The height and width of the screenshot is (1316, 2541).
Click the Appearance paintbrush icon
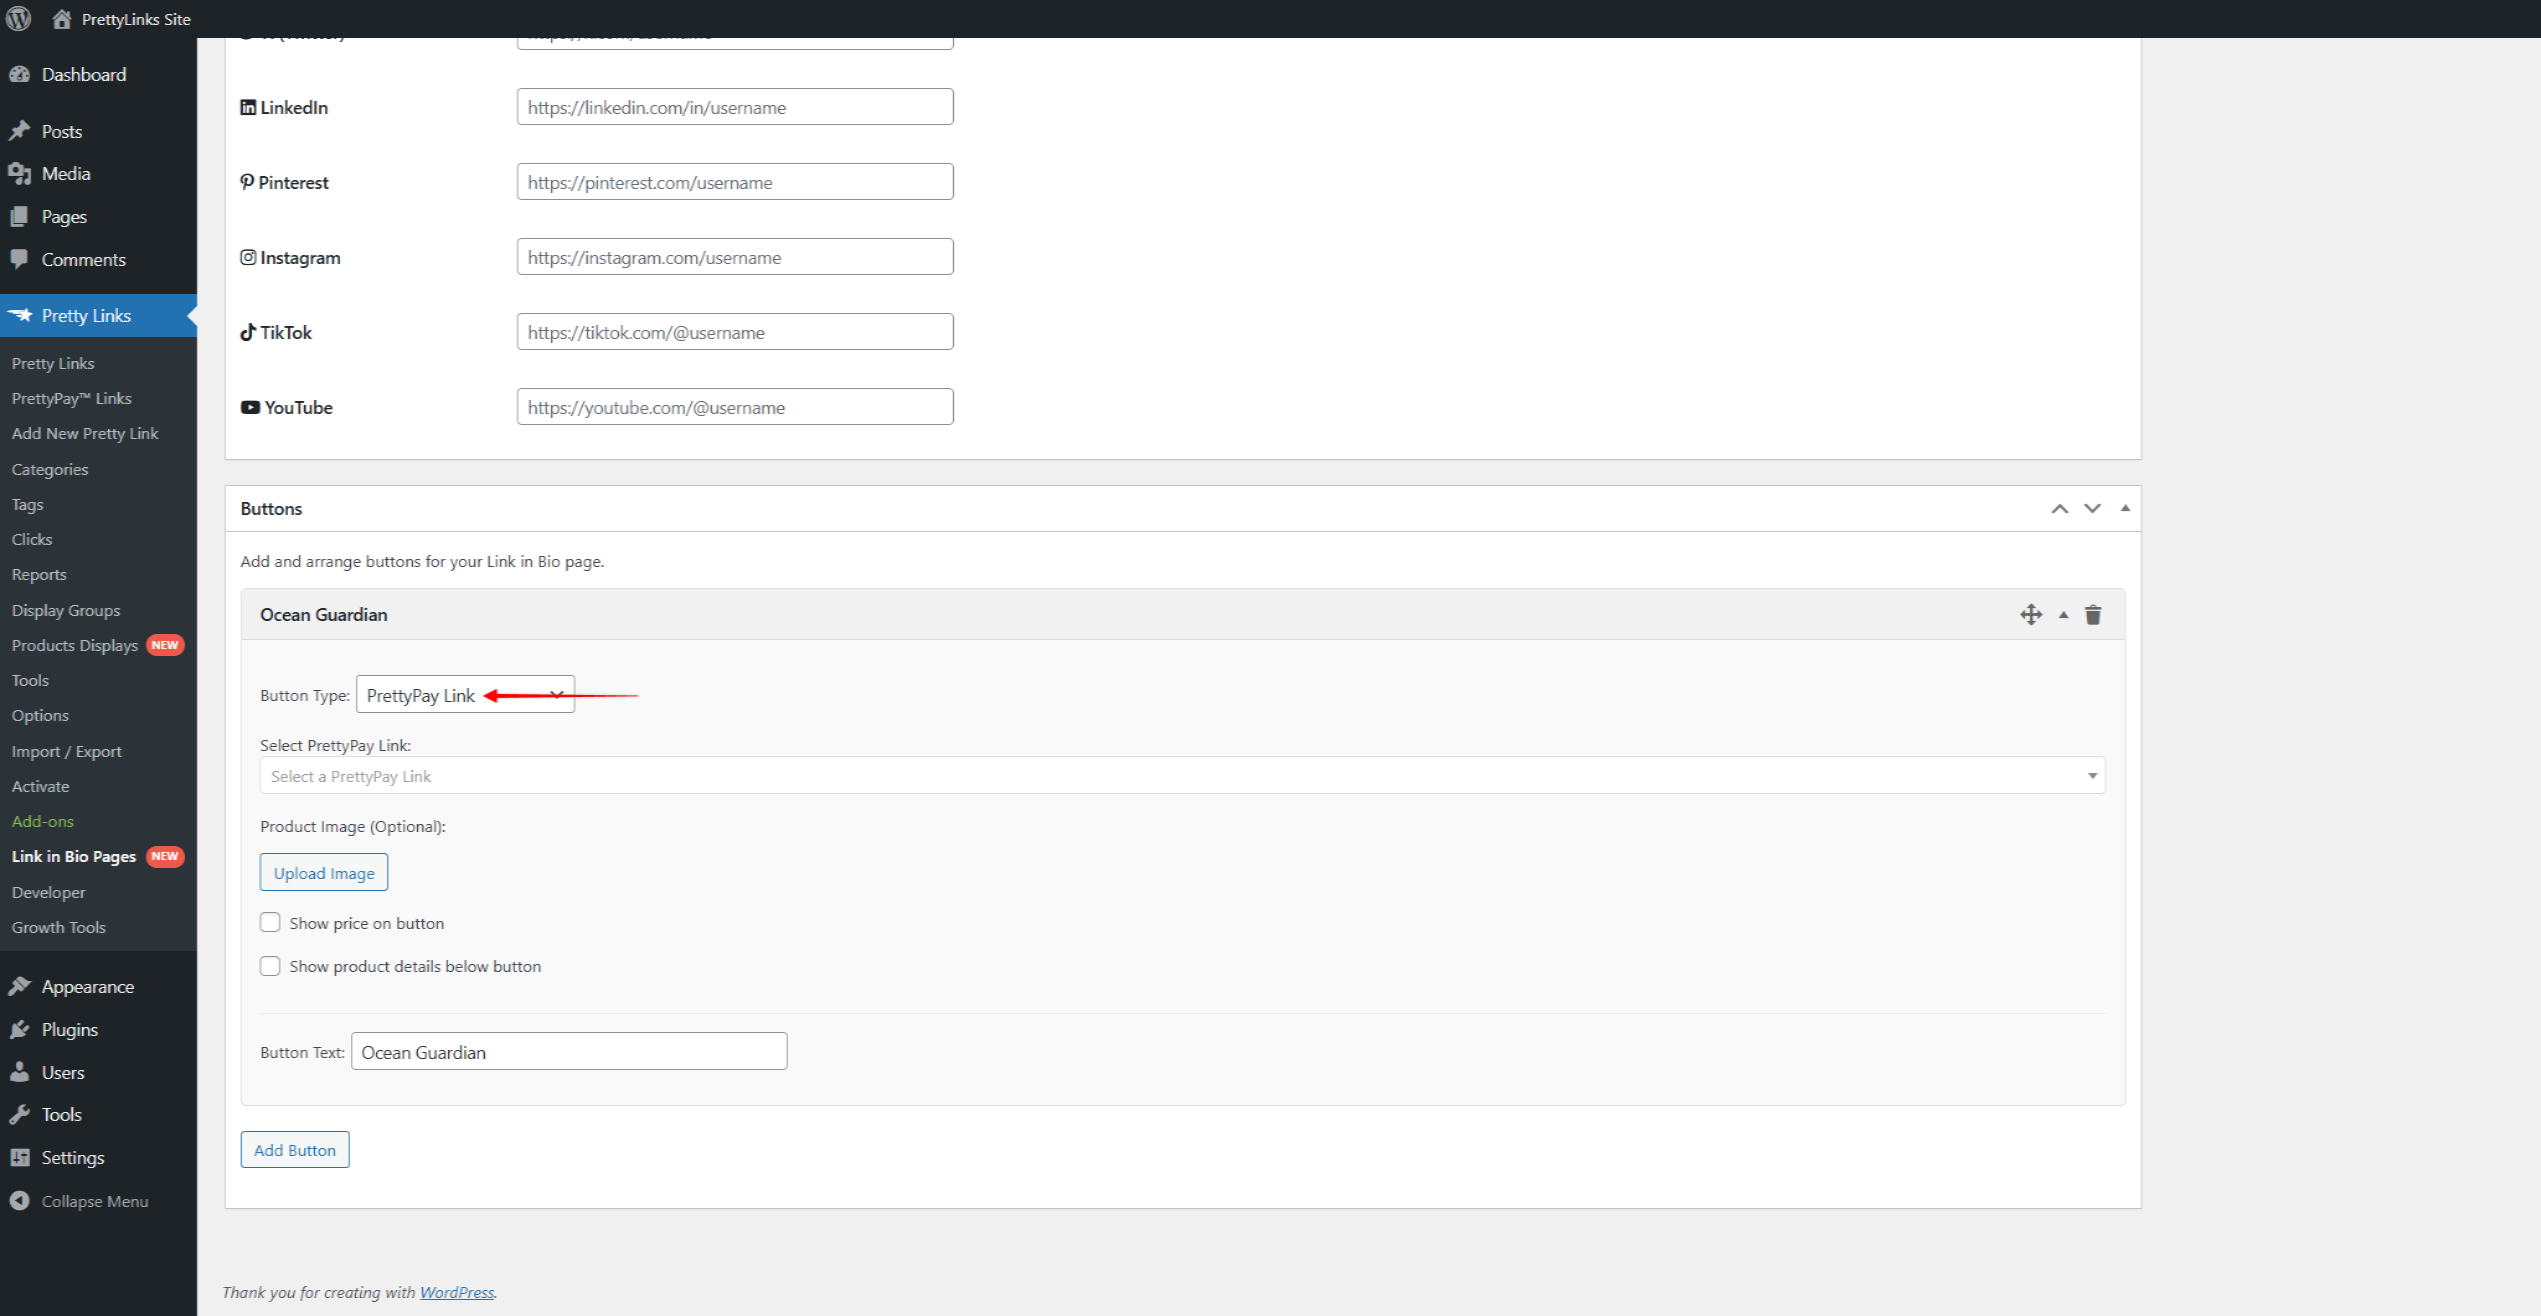tap(20, 986)
